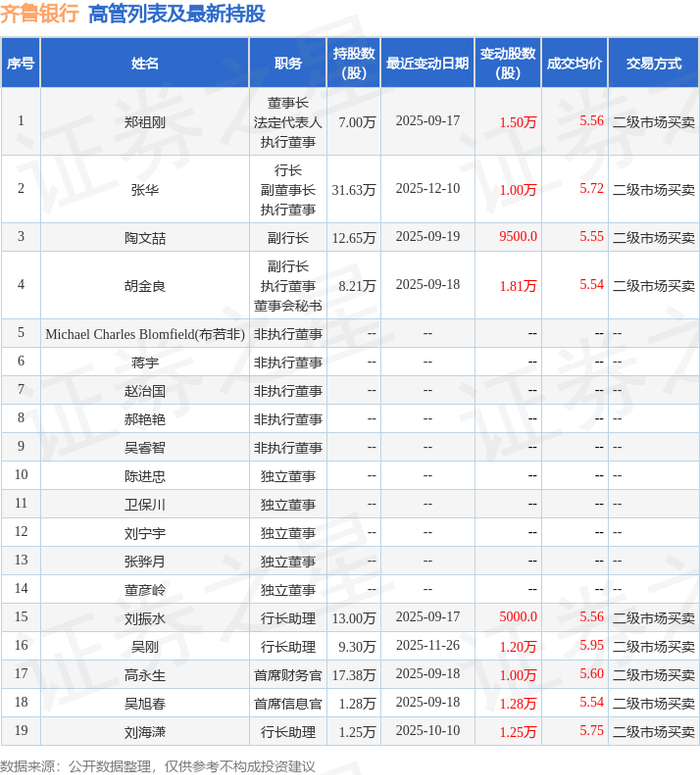
Task: Select the name 郑祖刚
Action: (x=144, y=122)
